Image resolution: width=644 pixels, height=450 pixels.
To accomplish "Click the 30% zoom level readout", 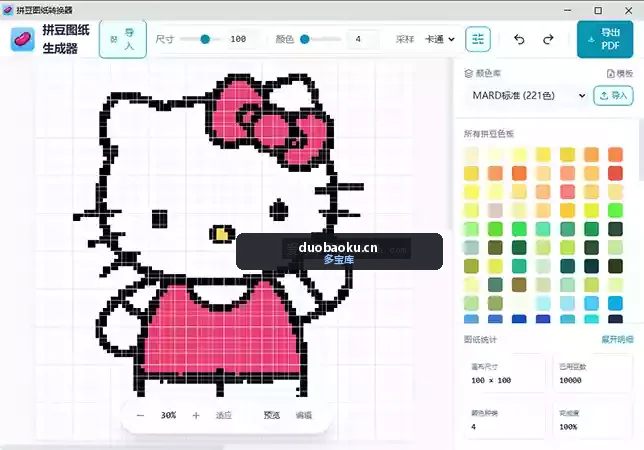I will pos(168,416).
